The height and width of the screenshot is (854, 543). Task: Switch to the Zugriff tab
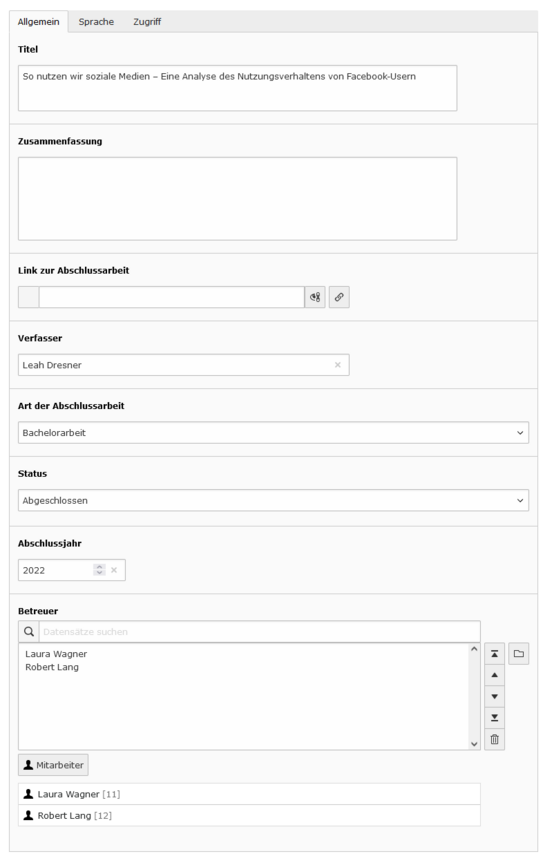tap(147, 22)
